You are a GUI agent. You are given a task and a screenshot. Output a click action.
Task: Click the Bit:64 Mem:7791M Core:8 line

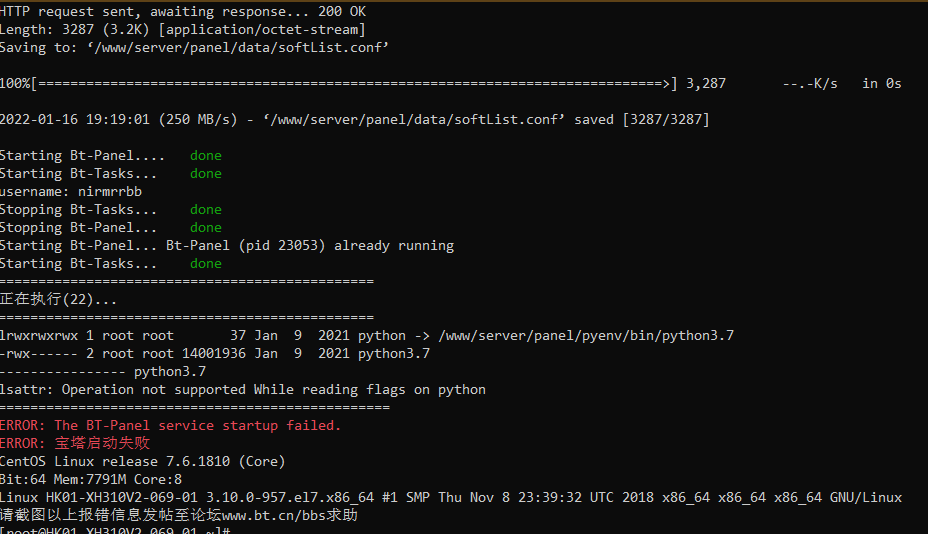click(x=91, y=479)
